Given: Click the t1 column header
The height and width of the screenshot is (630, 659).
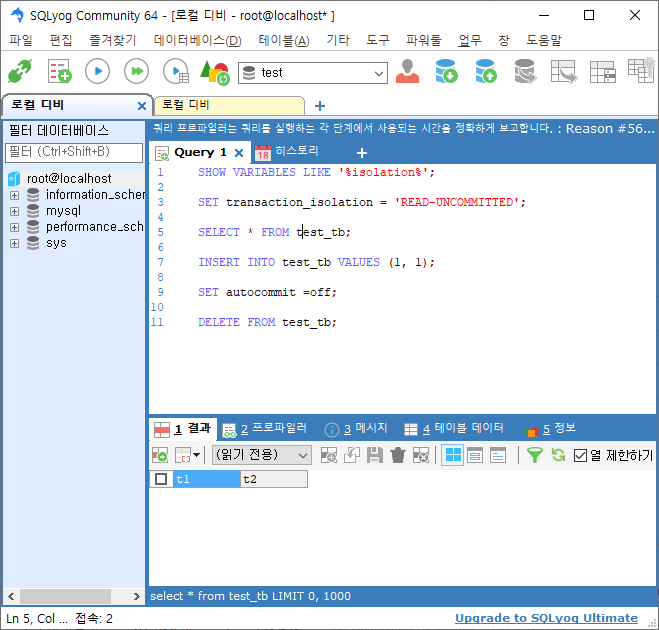Looking at the screenshot, I should 207,479.
